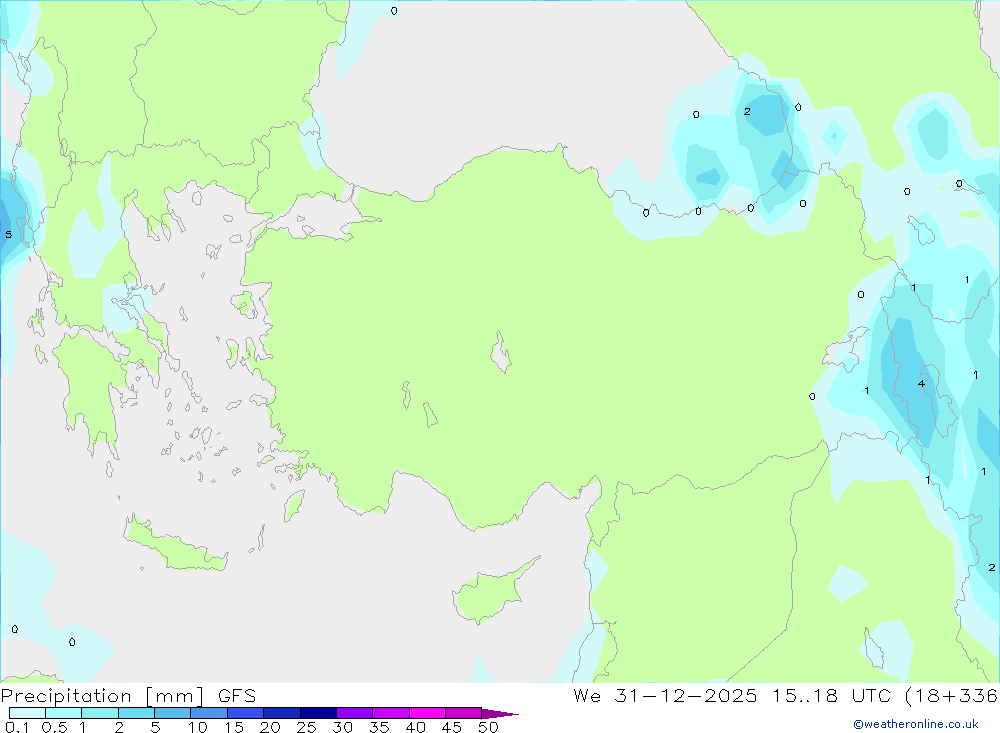Click legend scale label "0.1"
The height and width of the screenshot is (733, 1000).
[x=17, y=727]
